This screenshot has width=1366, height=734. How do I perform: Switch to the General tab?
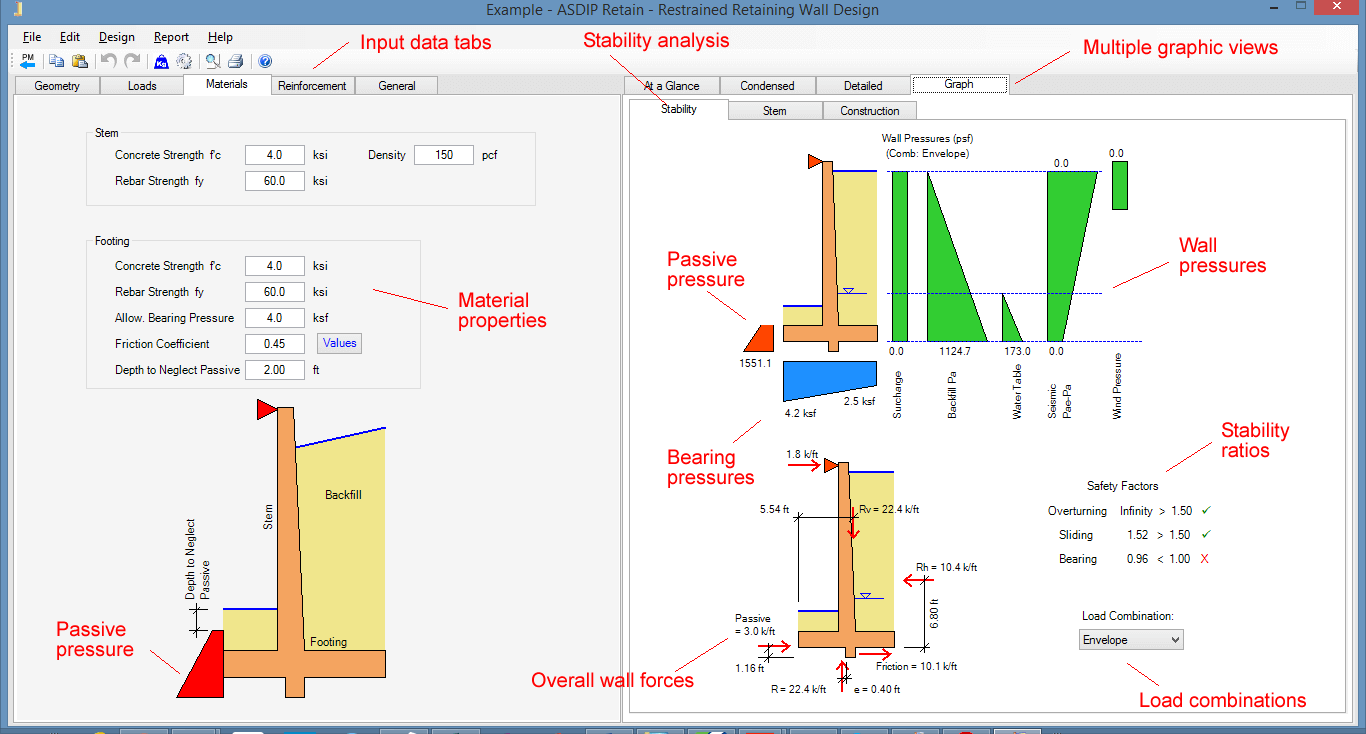click(x=397, y=86)
